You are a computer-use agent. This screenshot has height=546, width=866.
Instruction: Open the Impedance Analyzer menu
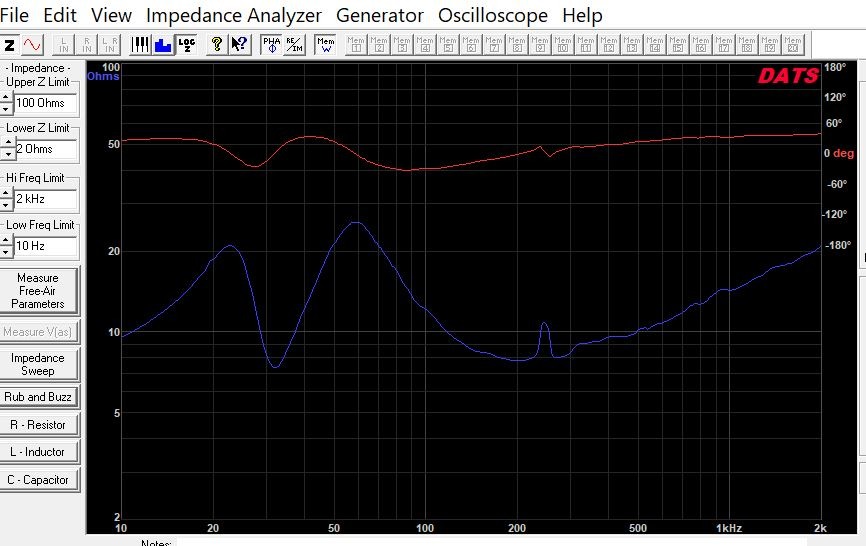click(233, 15)
